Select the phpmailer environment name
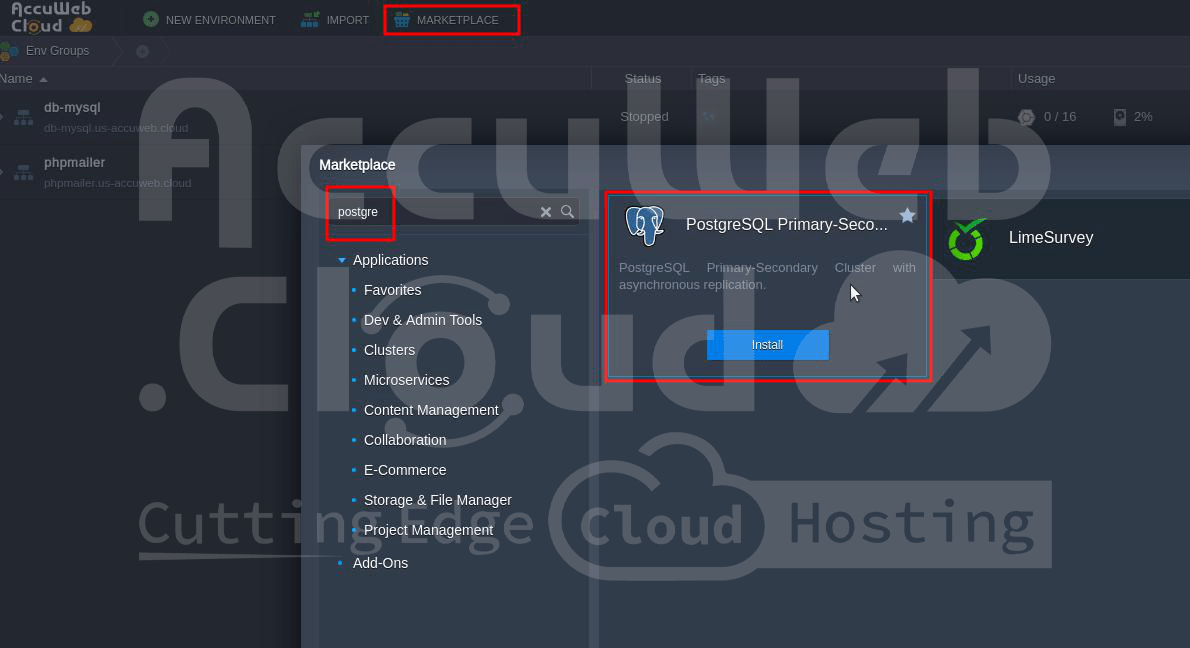This screenshot has width=1190, height=648. 74,162
